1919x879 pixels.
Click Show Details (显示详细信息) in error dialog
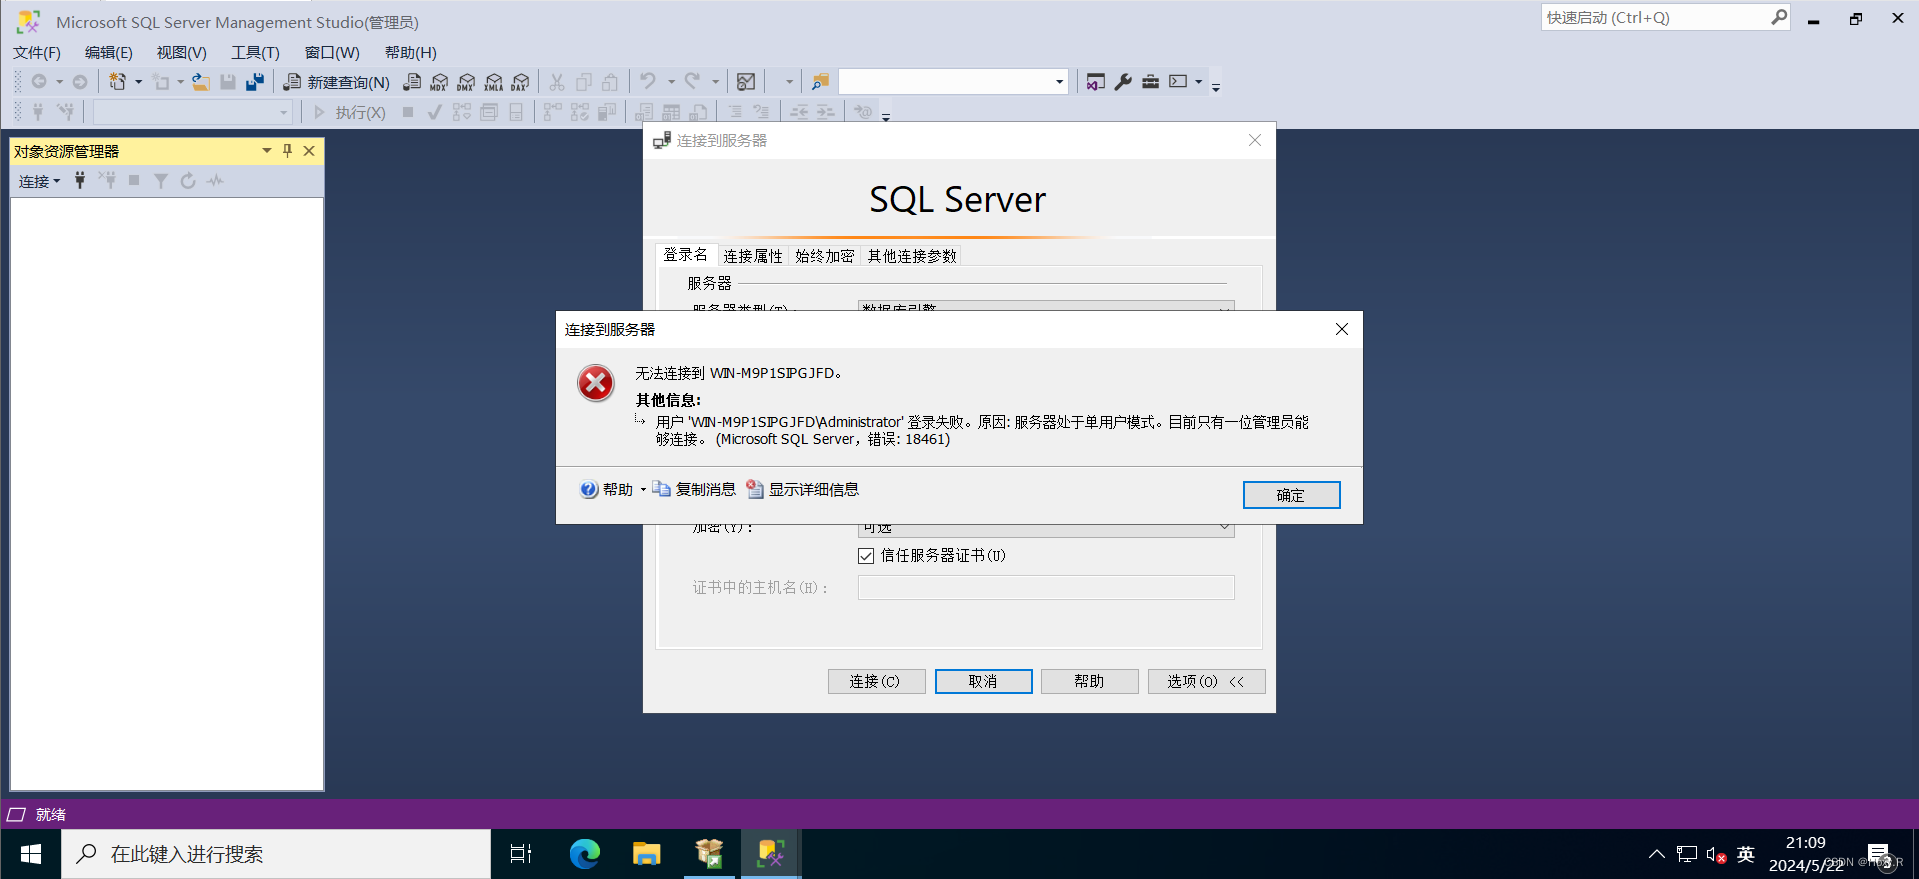tap(803, 490)
